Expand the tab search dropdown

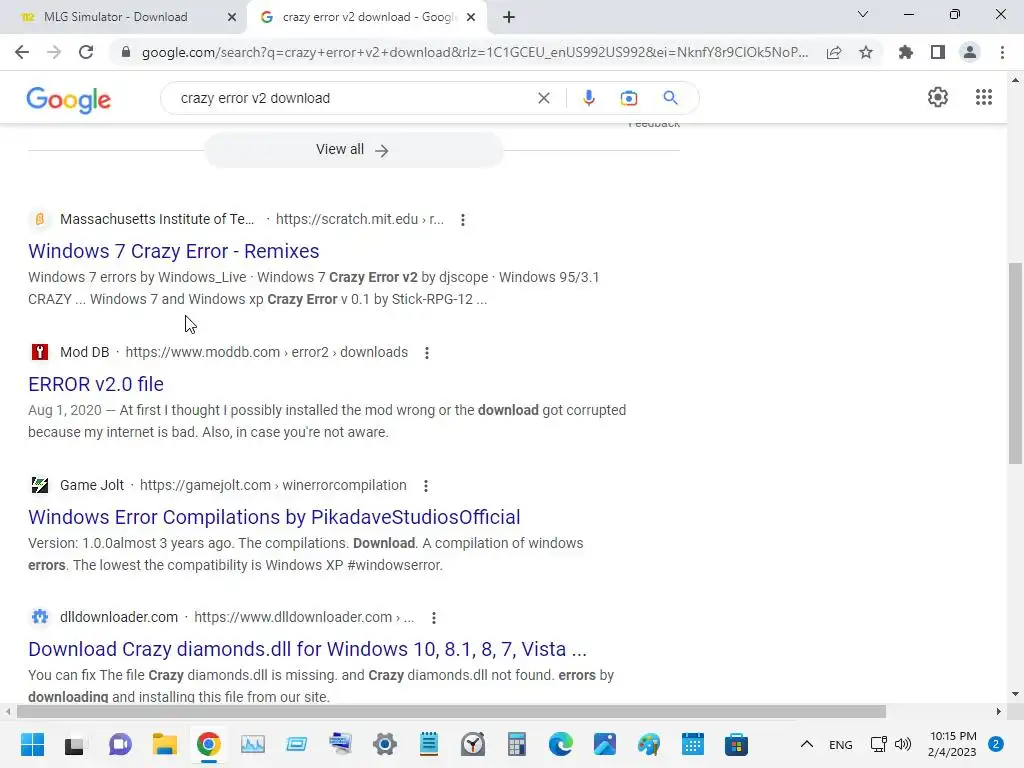pyautogui.click(x=863, y=14)
